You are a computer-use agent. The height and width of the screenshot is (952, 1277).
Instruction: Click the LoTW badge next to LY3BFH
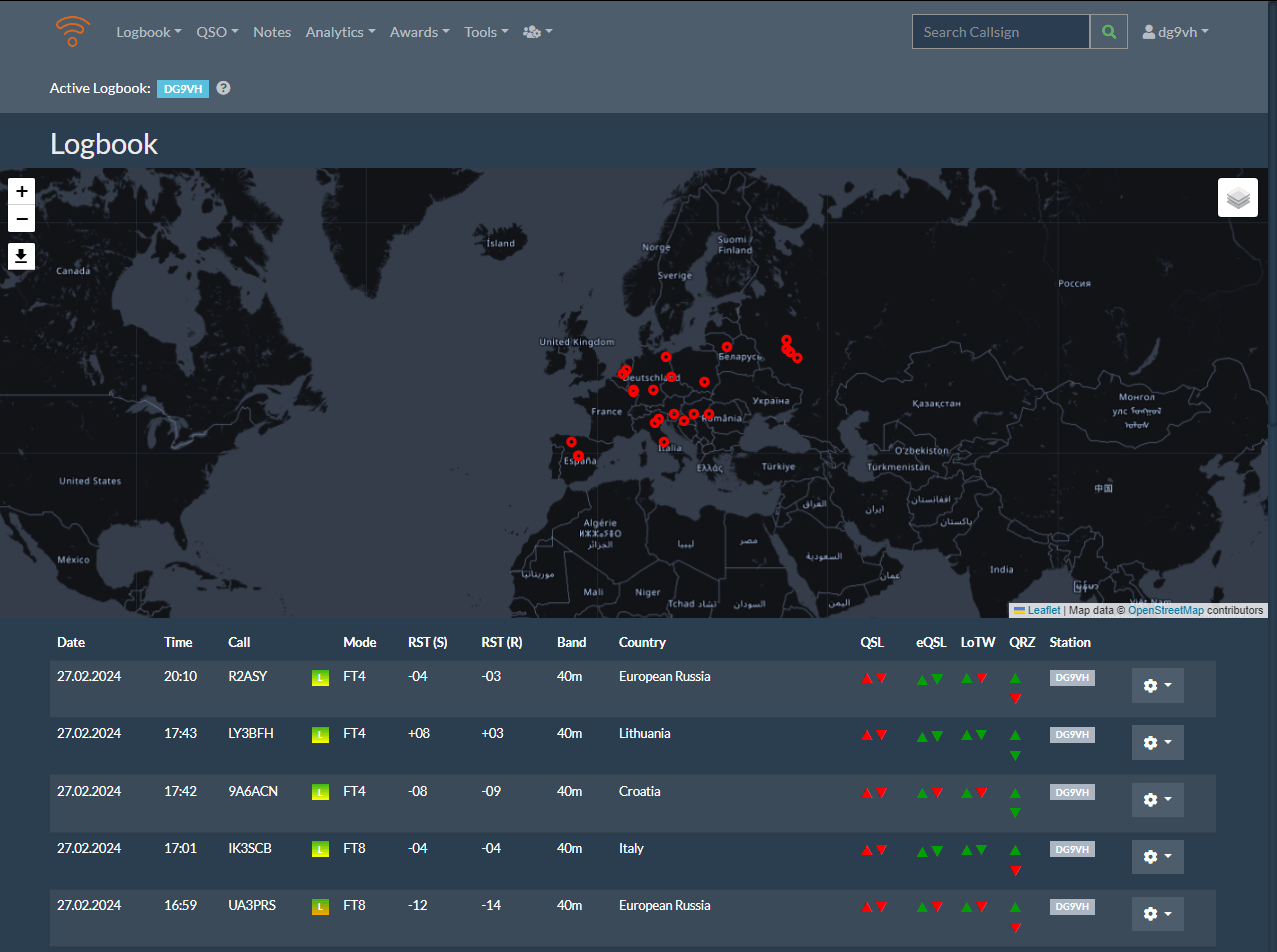click(x=320, y=735)
